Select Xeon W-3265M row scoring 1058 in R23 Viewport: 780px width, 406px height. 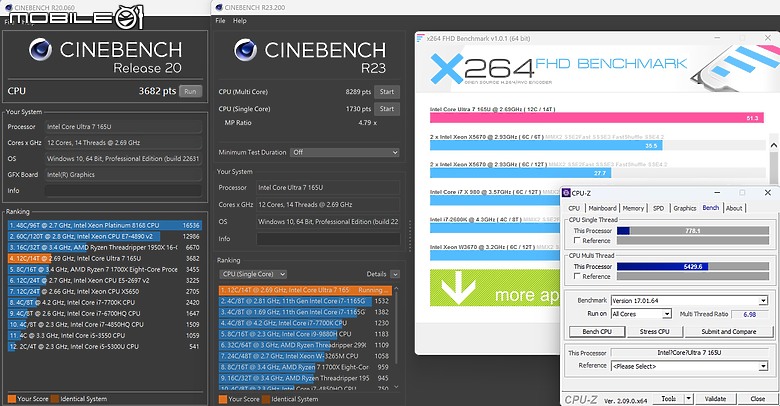pyautogui.click(x=305, y=356)
